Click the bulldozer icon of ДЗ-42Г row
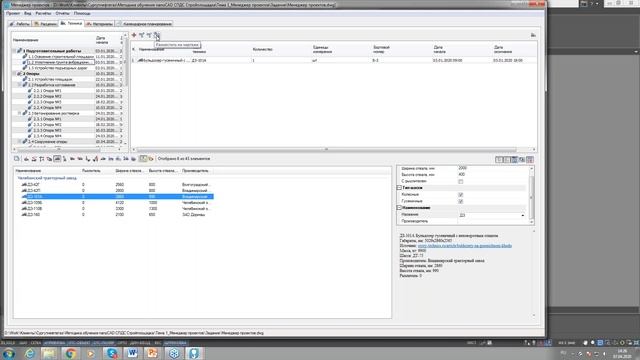640x360 pixels. tap(24, 185)
